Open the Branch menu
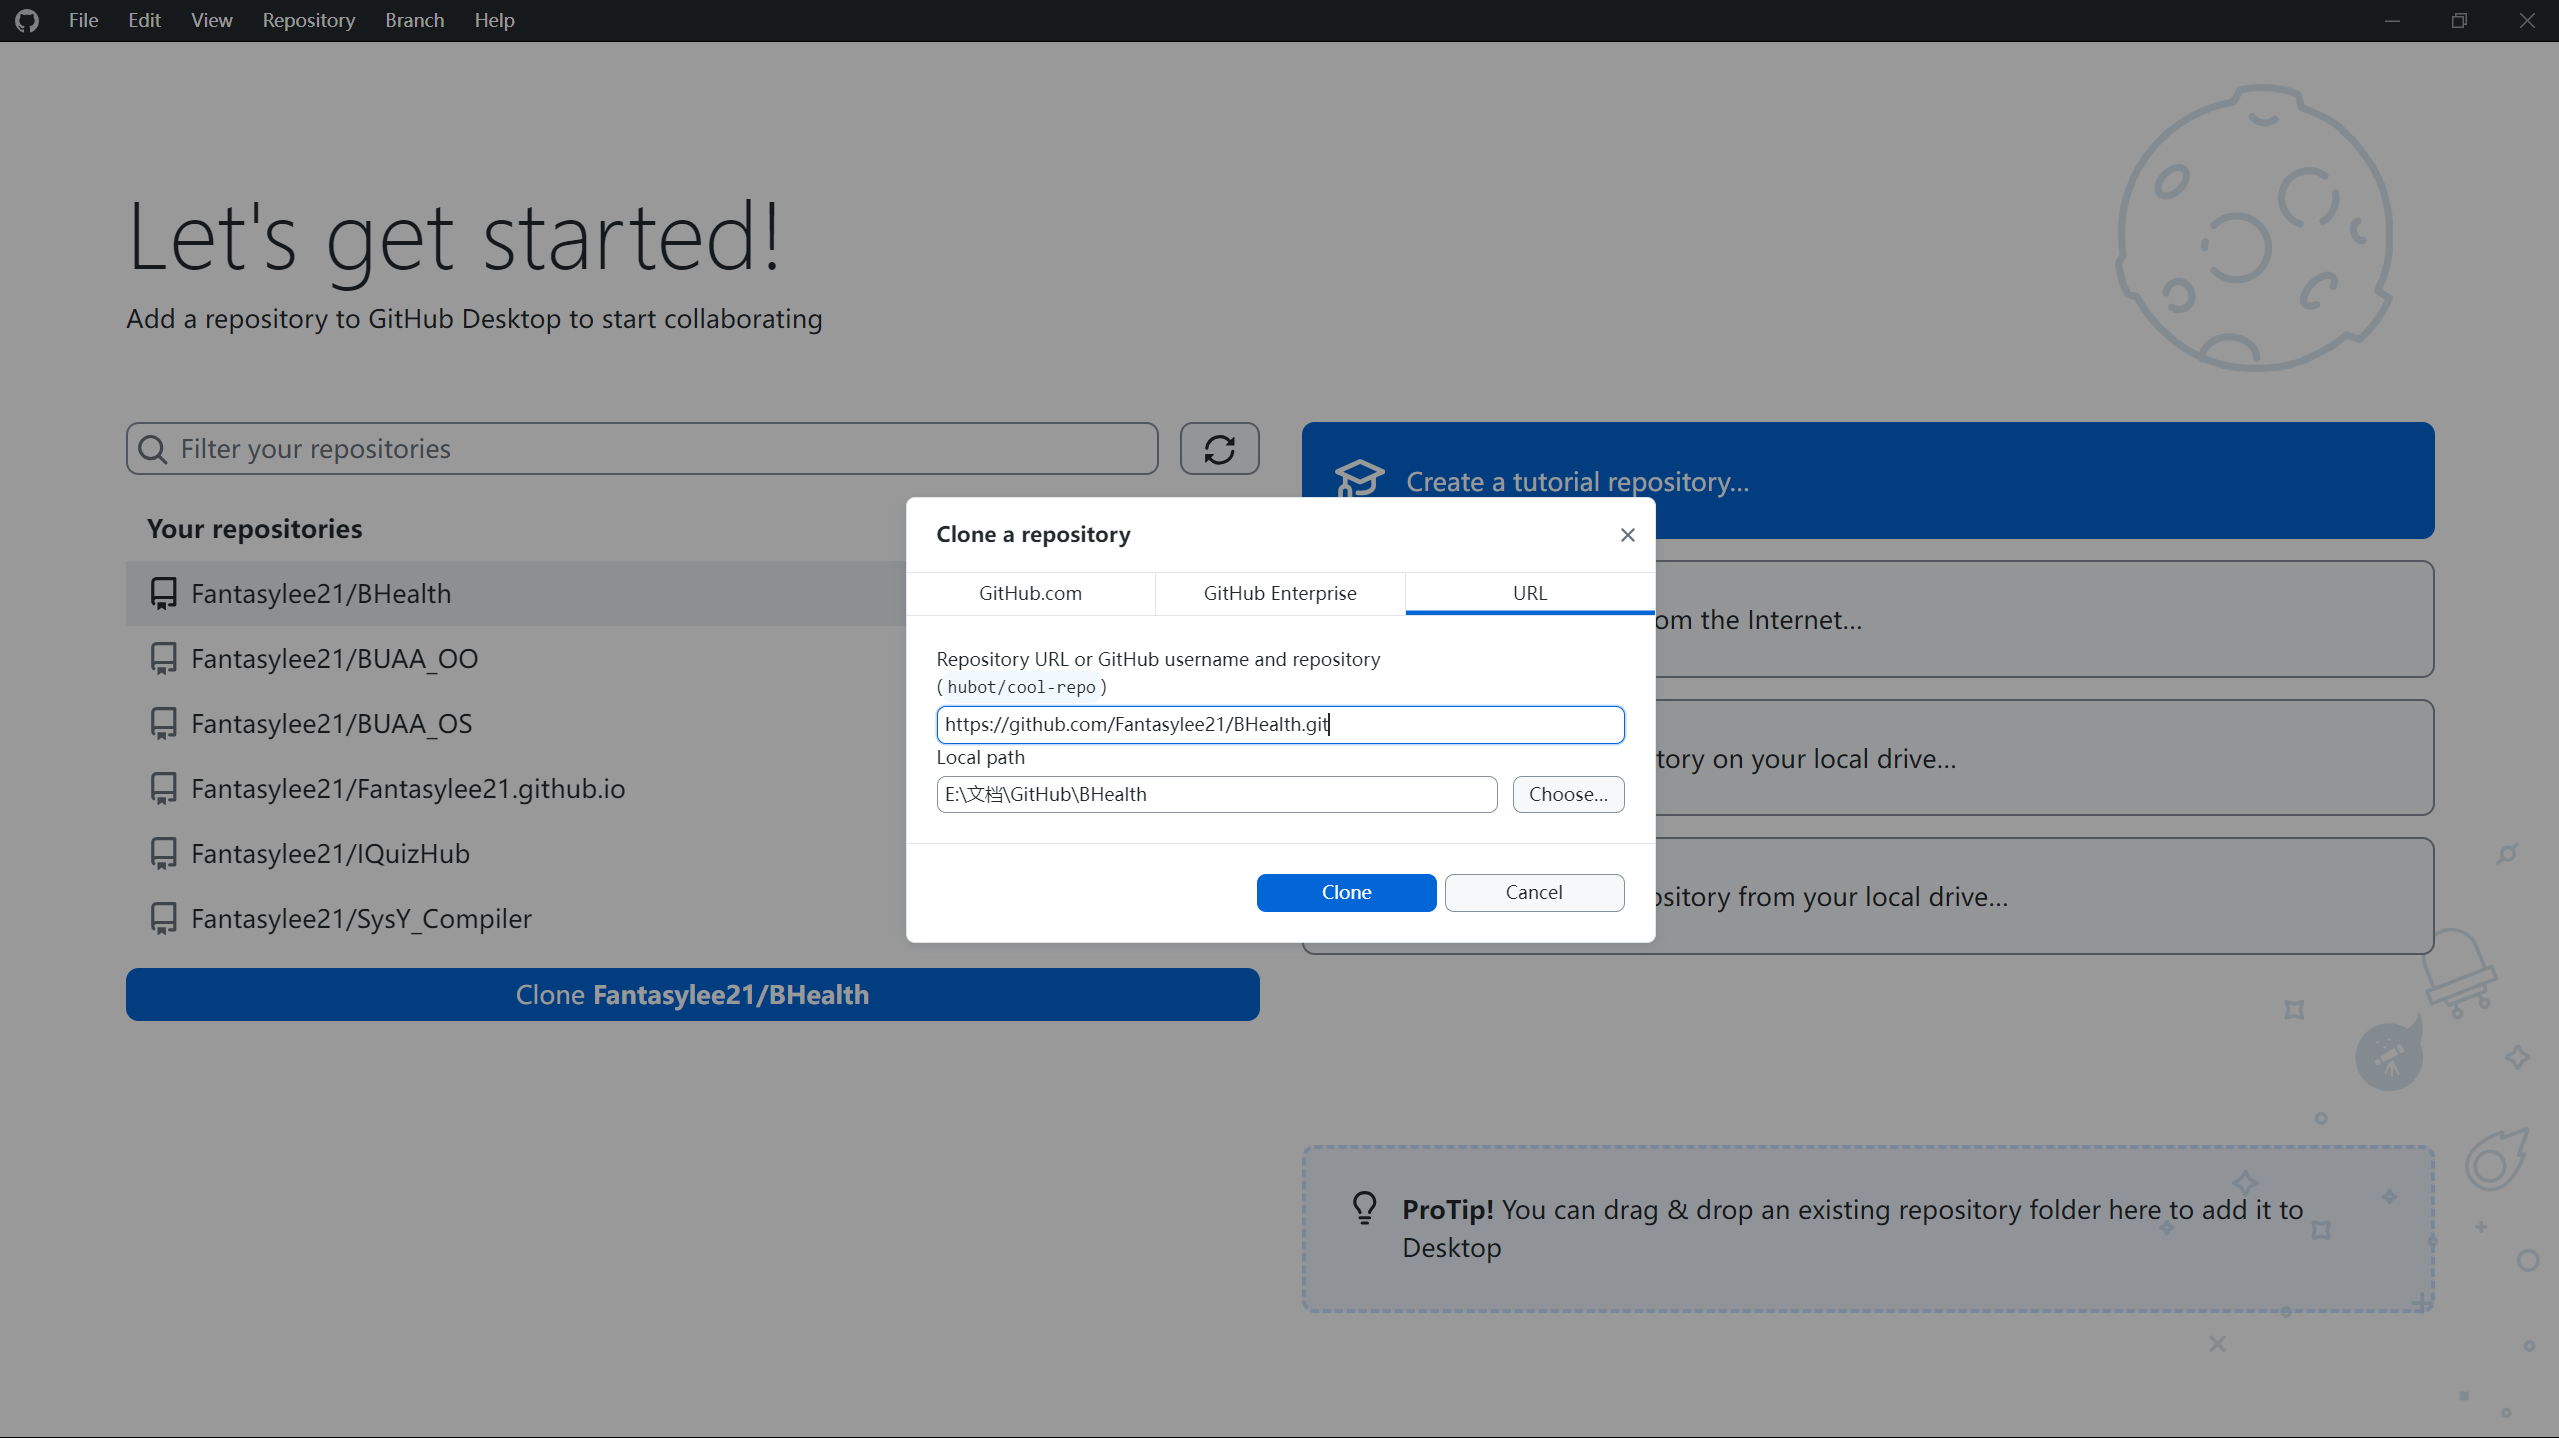This screenshot has width=2559, height=1438. tap(414, 20)
